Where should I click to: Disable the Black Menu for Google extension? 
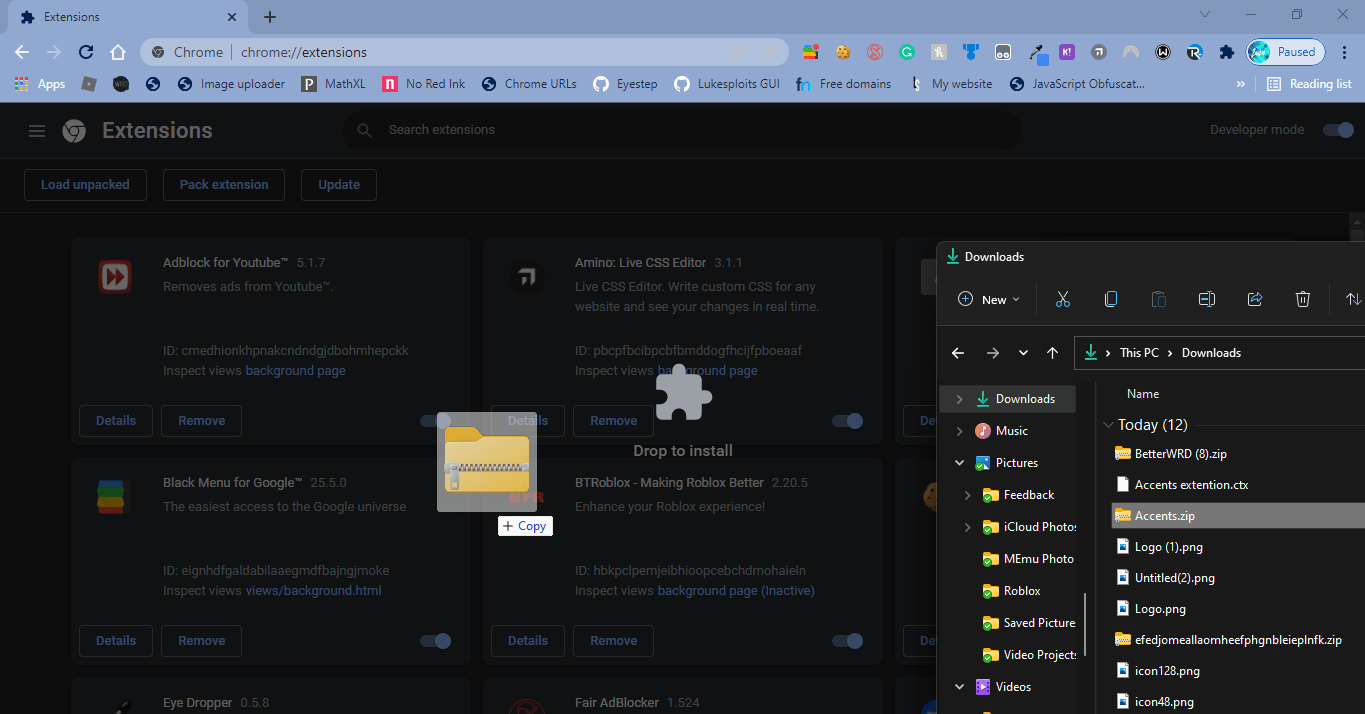435,641
